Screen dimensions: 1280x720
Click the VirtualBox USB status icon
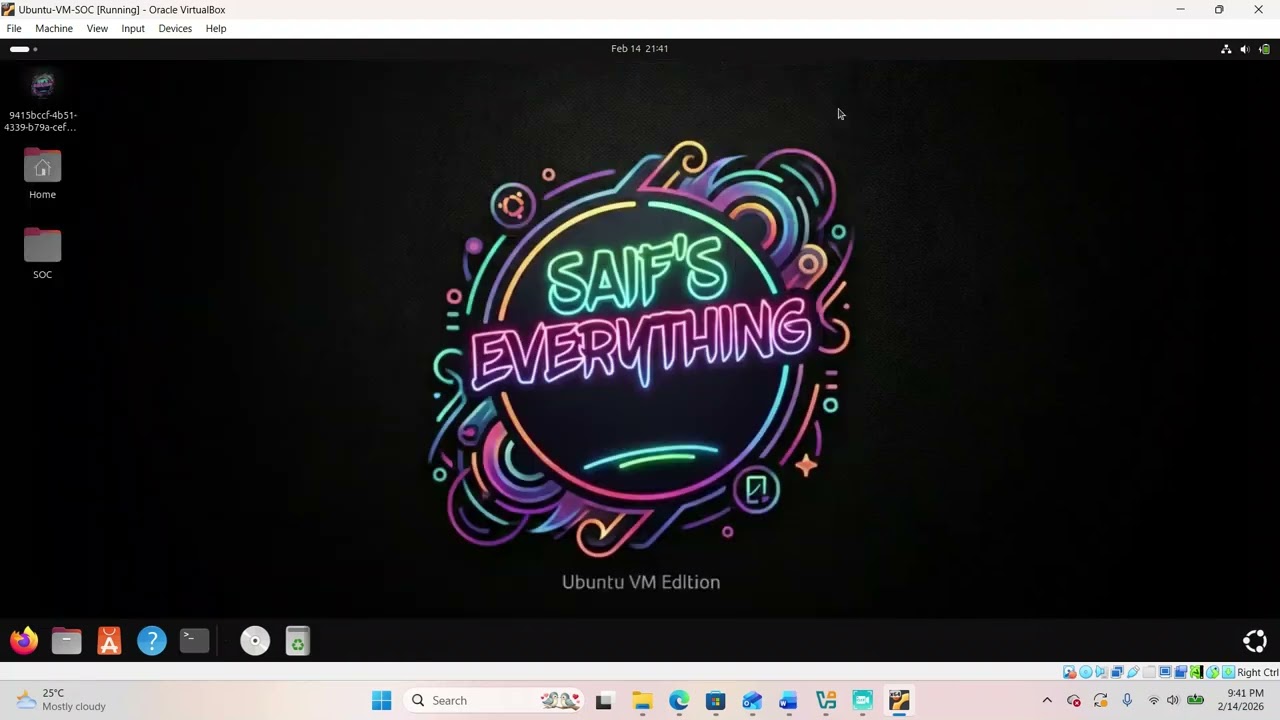click(1133, 672)
